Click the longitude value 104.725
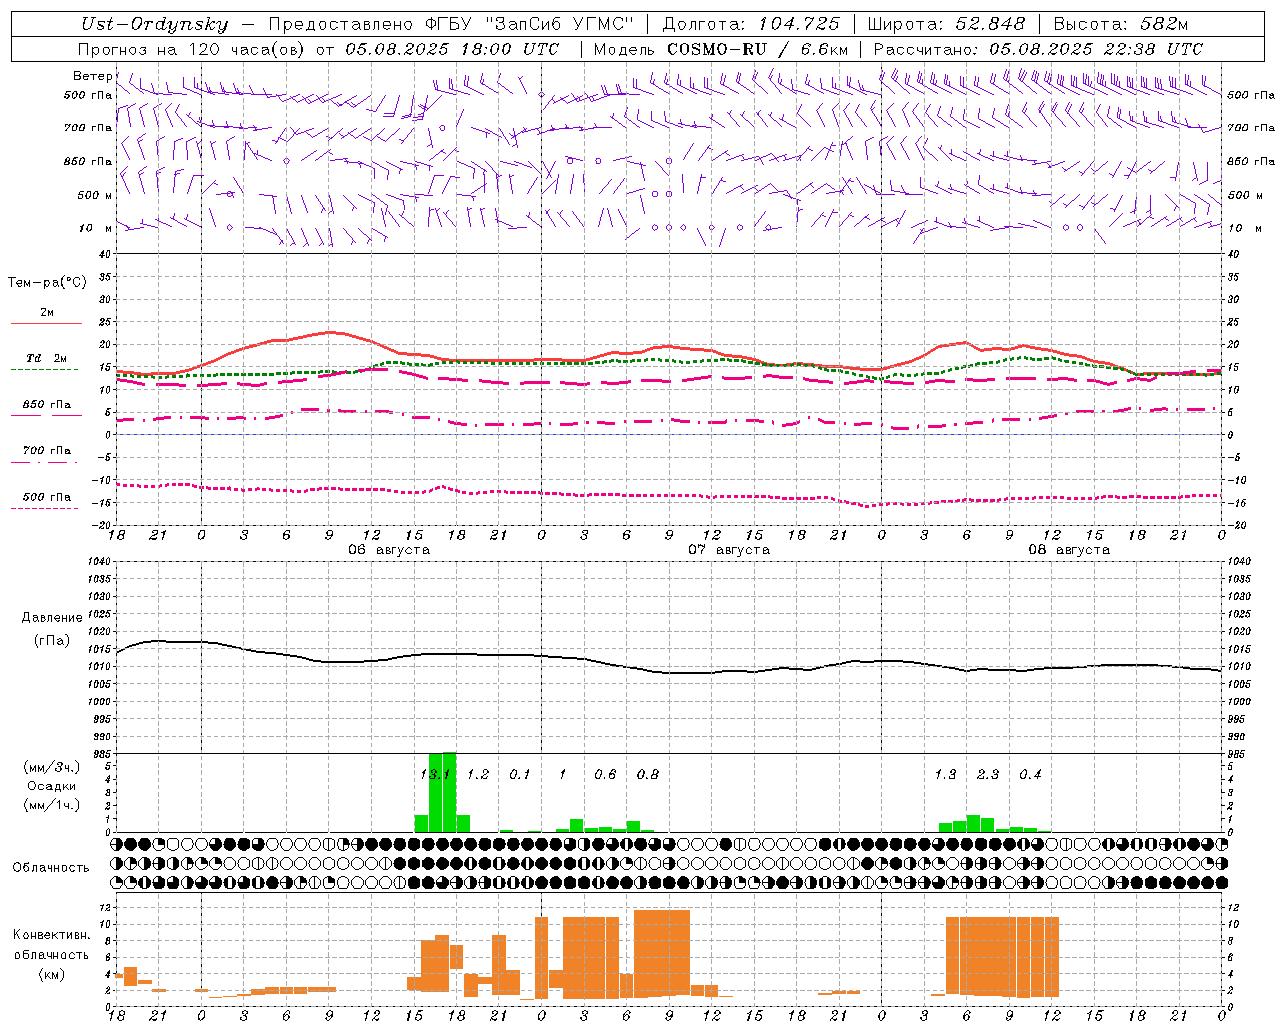 799,24
